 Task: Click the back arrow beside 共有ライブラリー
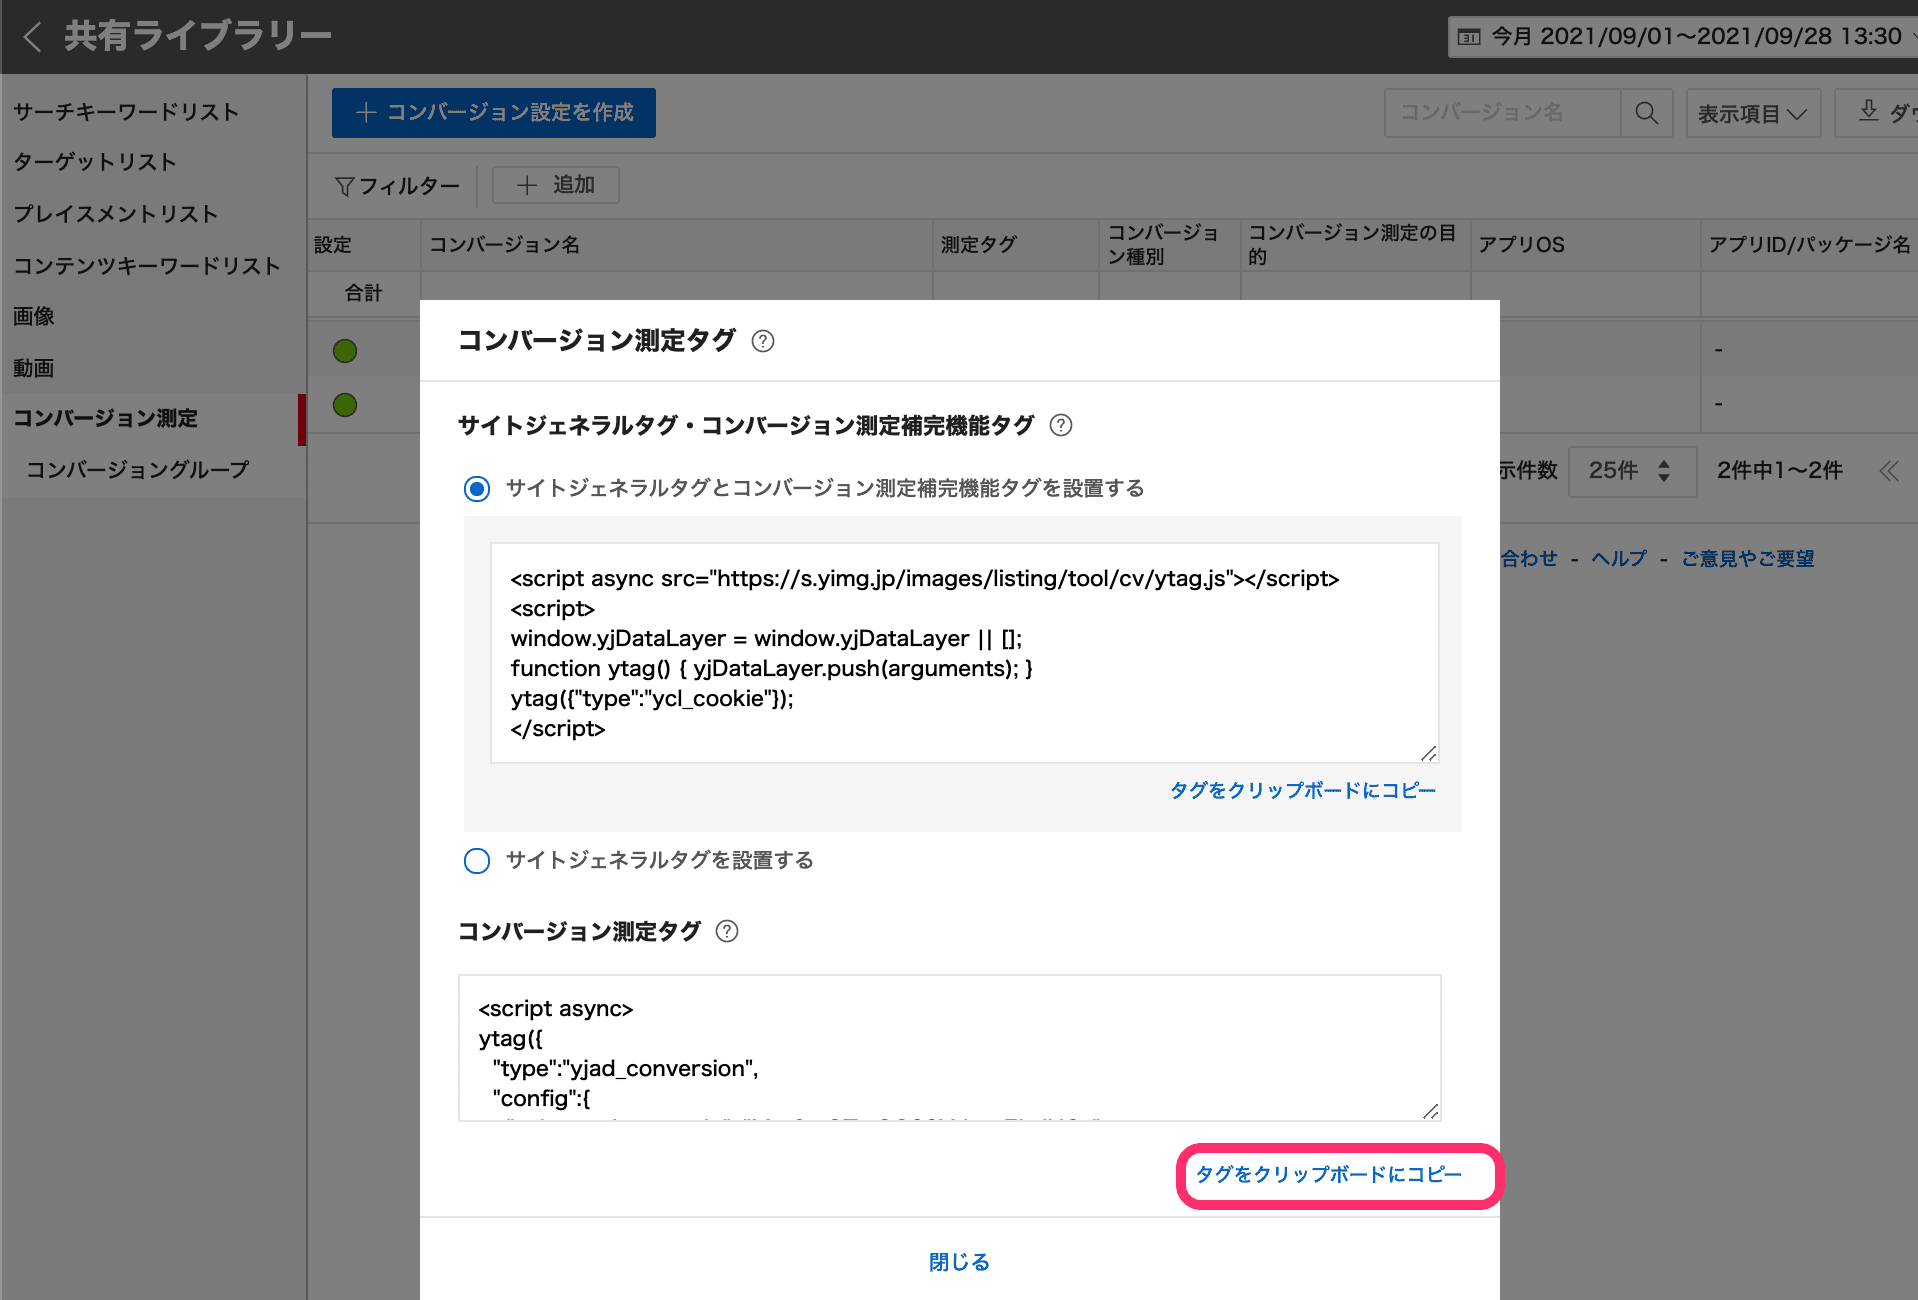pos(32,37)
